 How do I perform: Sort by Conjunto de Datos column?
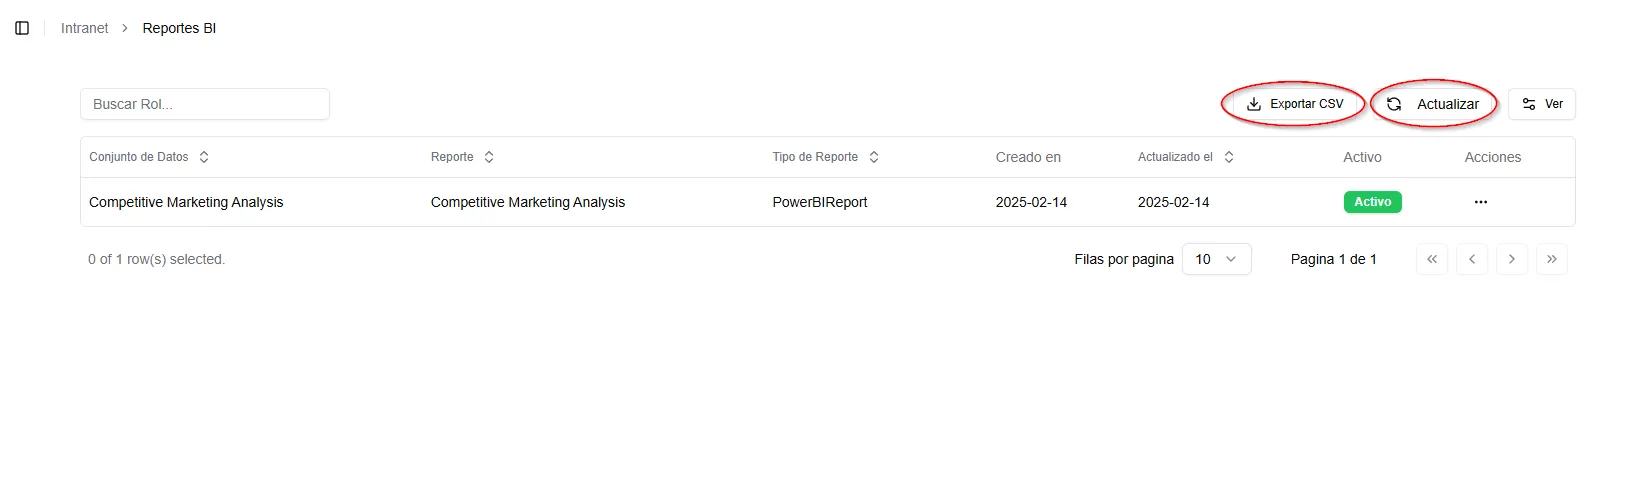pyautogui.click(x=149, y=157)
